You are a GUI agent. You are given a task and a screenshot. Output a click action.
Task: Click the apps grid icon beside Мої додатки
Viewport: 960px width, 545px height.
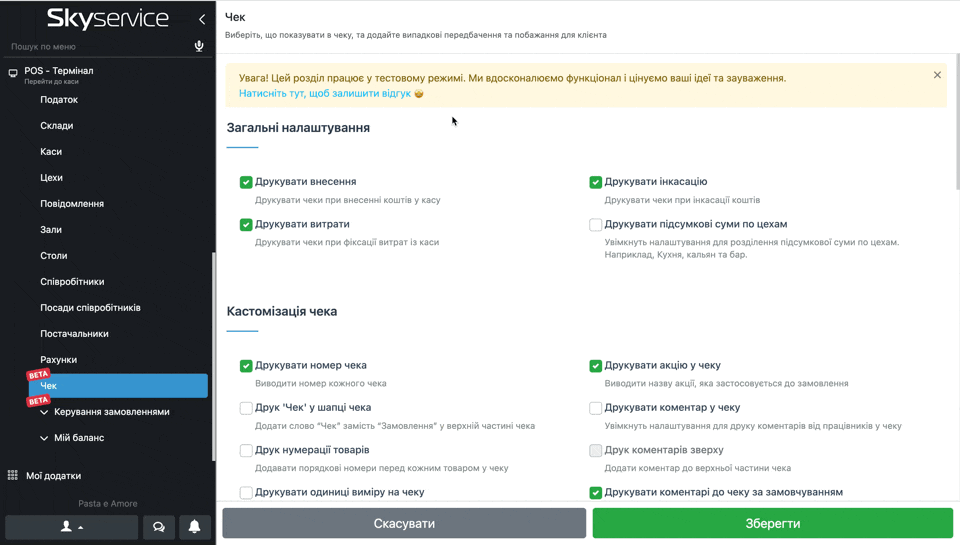click(13, 476)
